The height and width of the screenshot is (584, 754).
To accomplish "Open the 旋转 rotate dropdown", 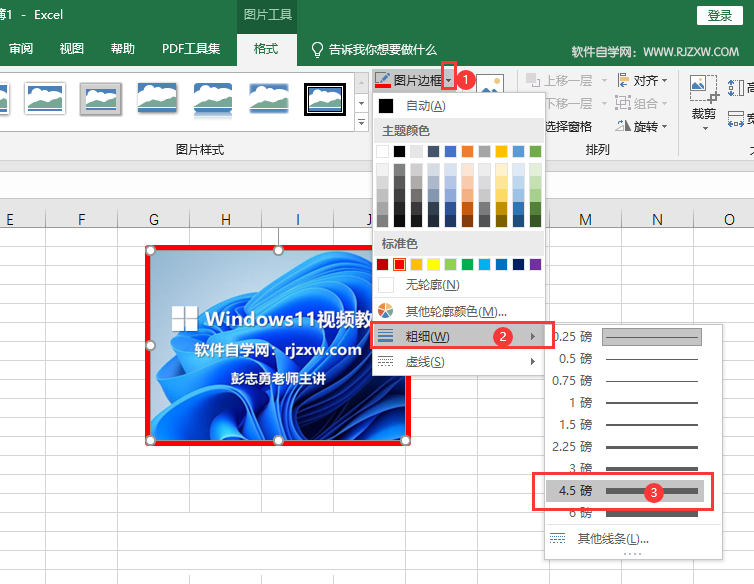I will click(x=641, y=127).
